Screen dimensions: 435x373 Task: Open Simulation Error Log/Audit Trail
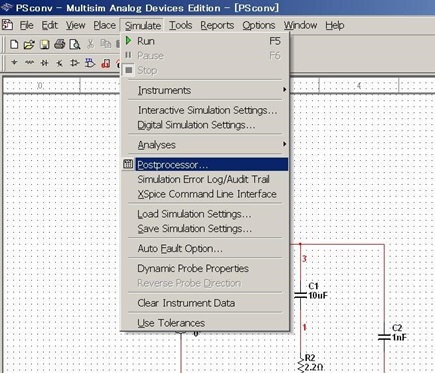point(205,179)
